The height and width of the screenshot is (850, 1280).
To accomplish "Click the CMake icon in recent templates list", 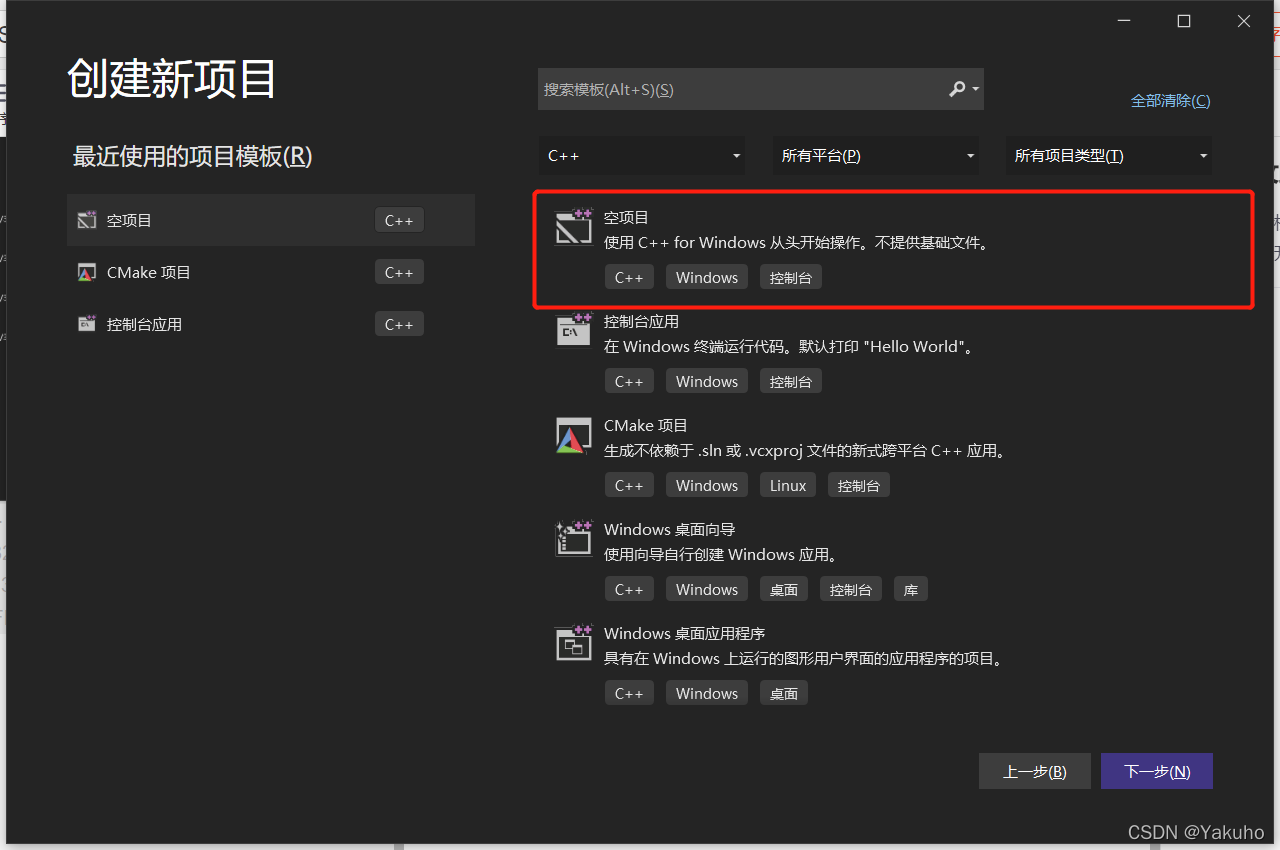I will pos(87,271).
